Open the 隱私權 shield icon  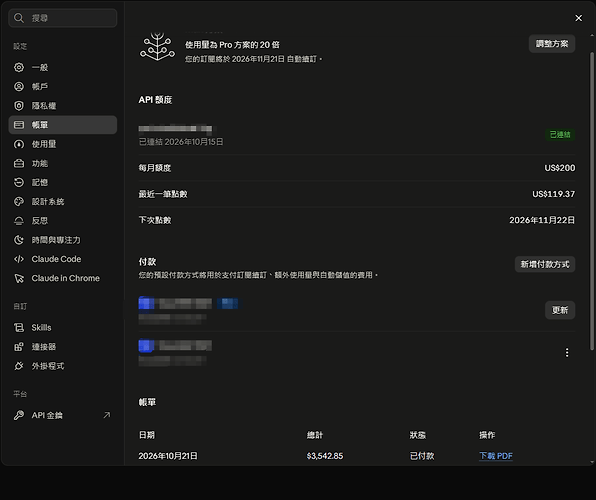click(x=19, y=106)
